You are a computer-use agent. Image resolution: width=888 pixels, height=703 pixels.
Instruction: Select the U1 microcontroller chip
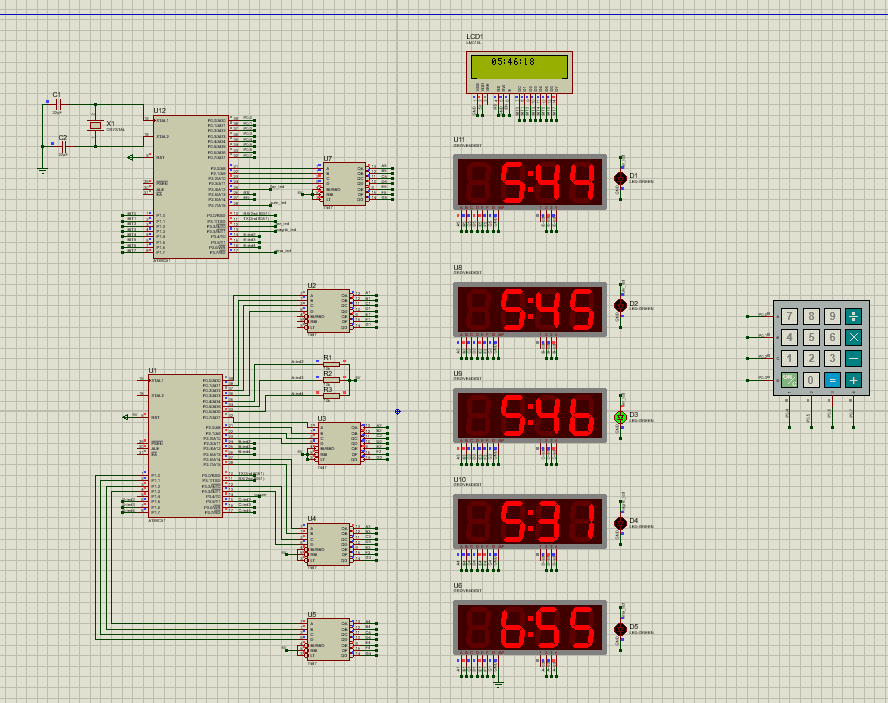[x=185, y=446]
